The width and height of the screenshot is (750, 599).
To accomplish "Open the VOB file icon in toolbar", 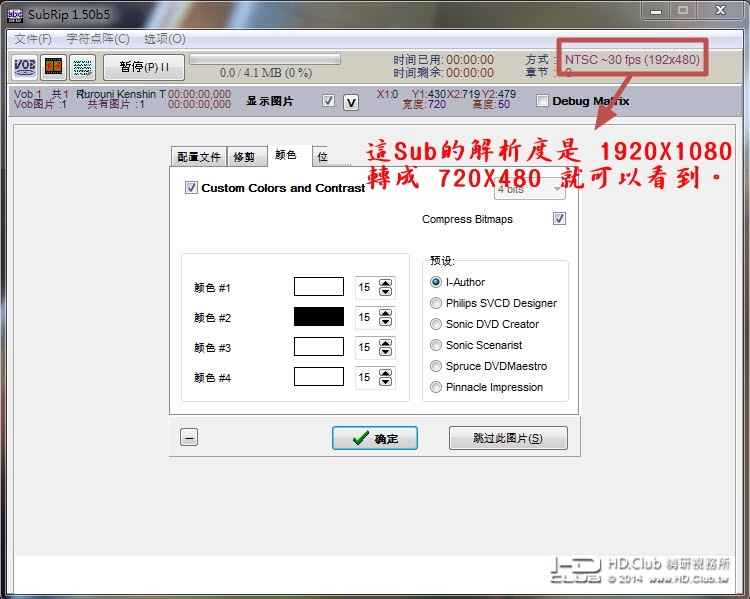I will [x=24, y=67].
